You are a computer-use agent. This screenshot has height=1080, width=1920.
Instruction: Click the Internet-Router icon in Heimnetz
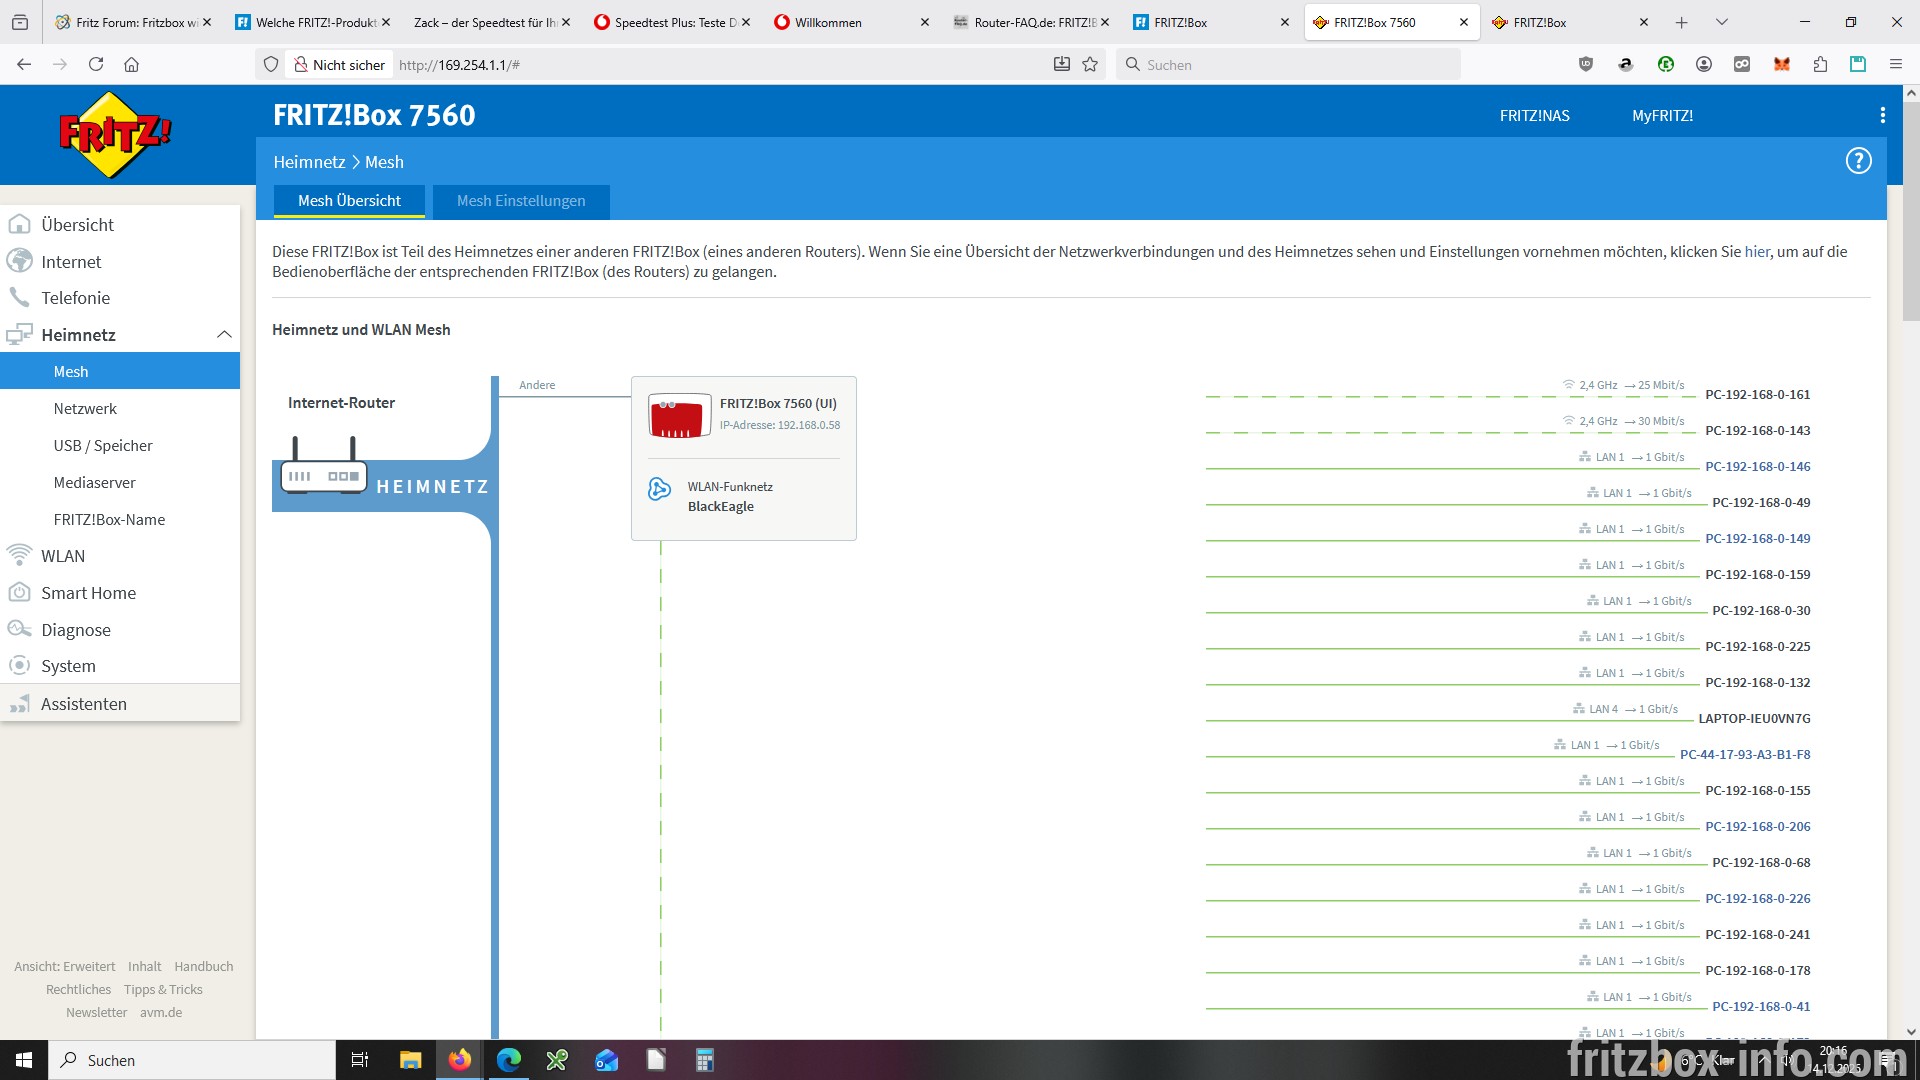(x=324, y=466)
